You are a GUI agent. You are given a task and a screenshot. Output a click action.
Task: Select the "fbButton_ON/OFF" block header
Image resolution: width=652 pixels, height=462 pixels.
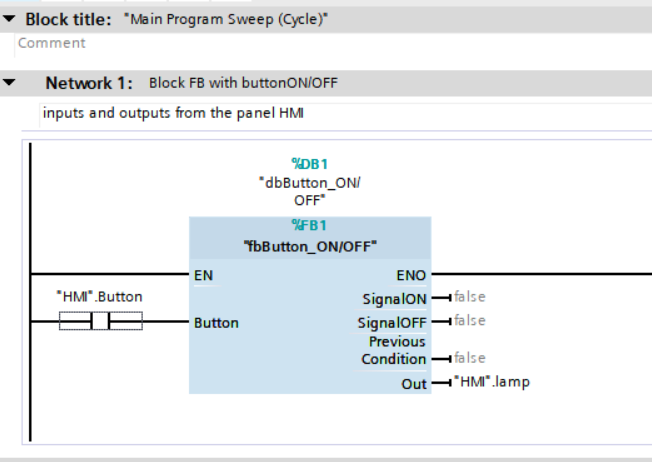pyautogui.click(x=310, y=245)
